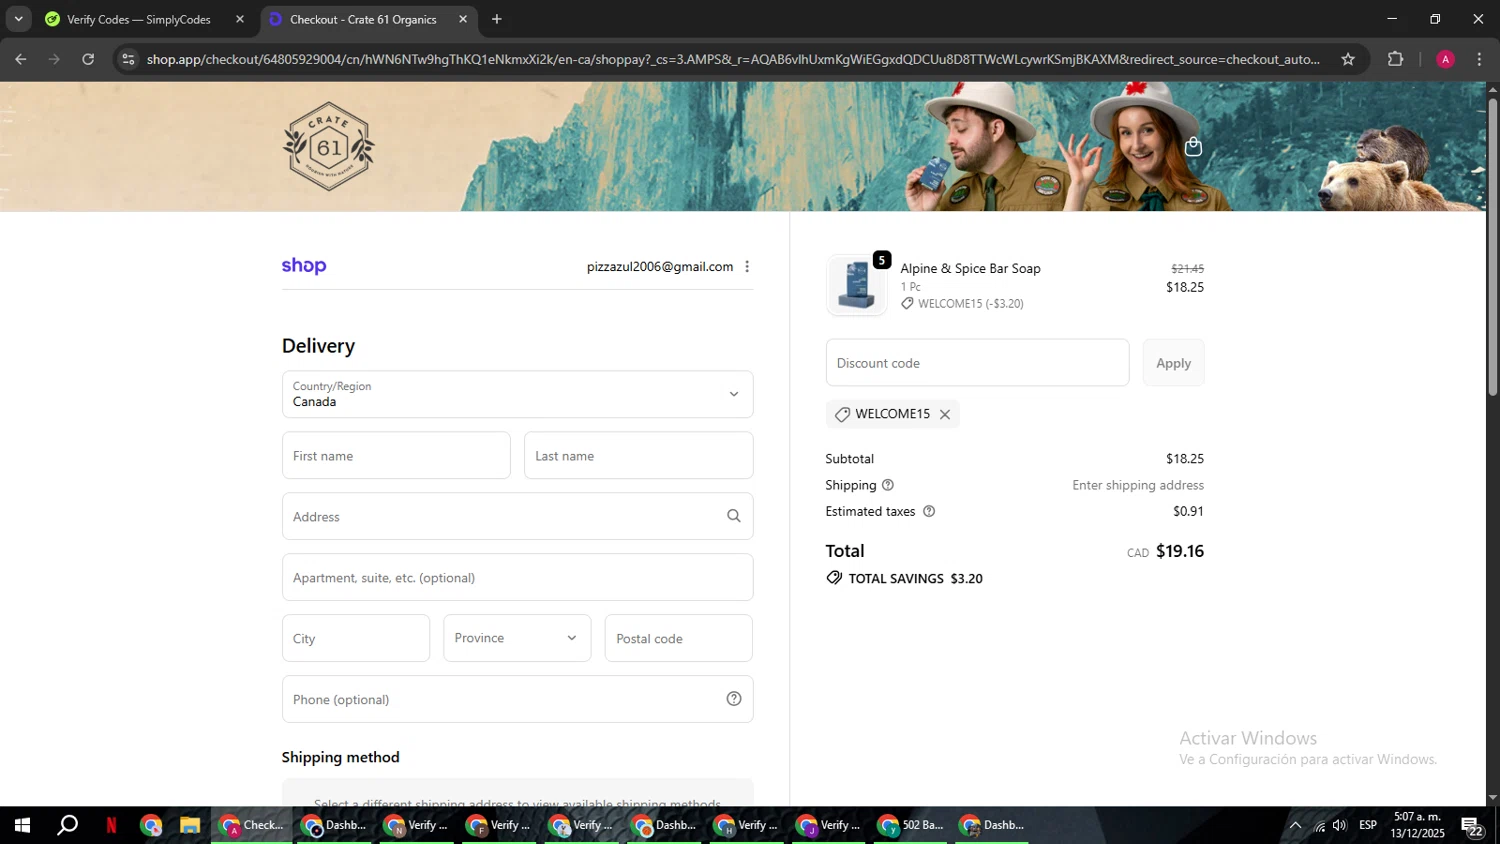This screenshot has width=1500, height=844.
Task: Click the browser address bar URL
Action: (733, 59)
